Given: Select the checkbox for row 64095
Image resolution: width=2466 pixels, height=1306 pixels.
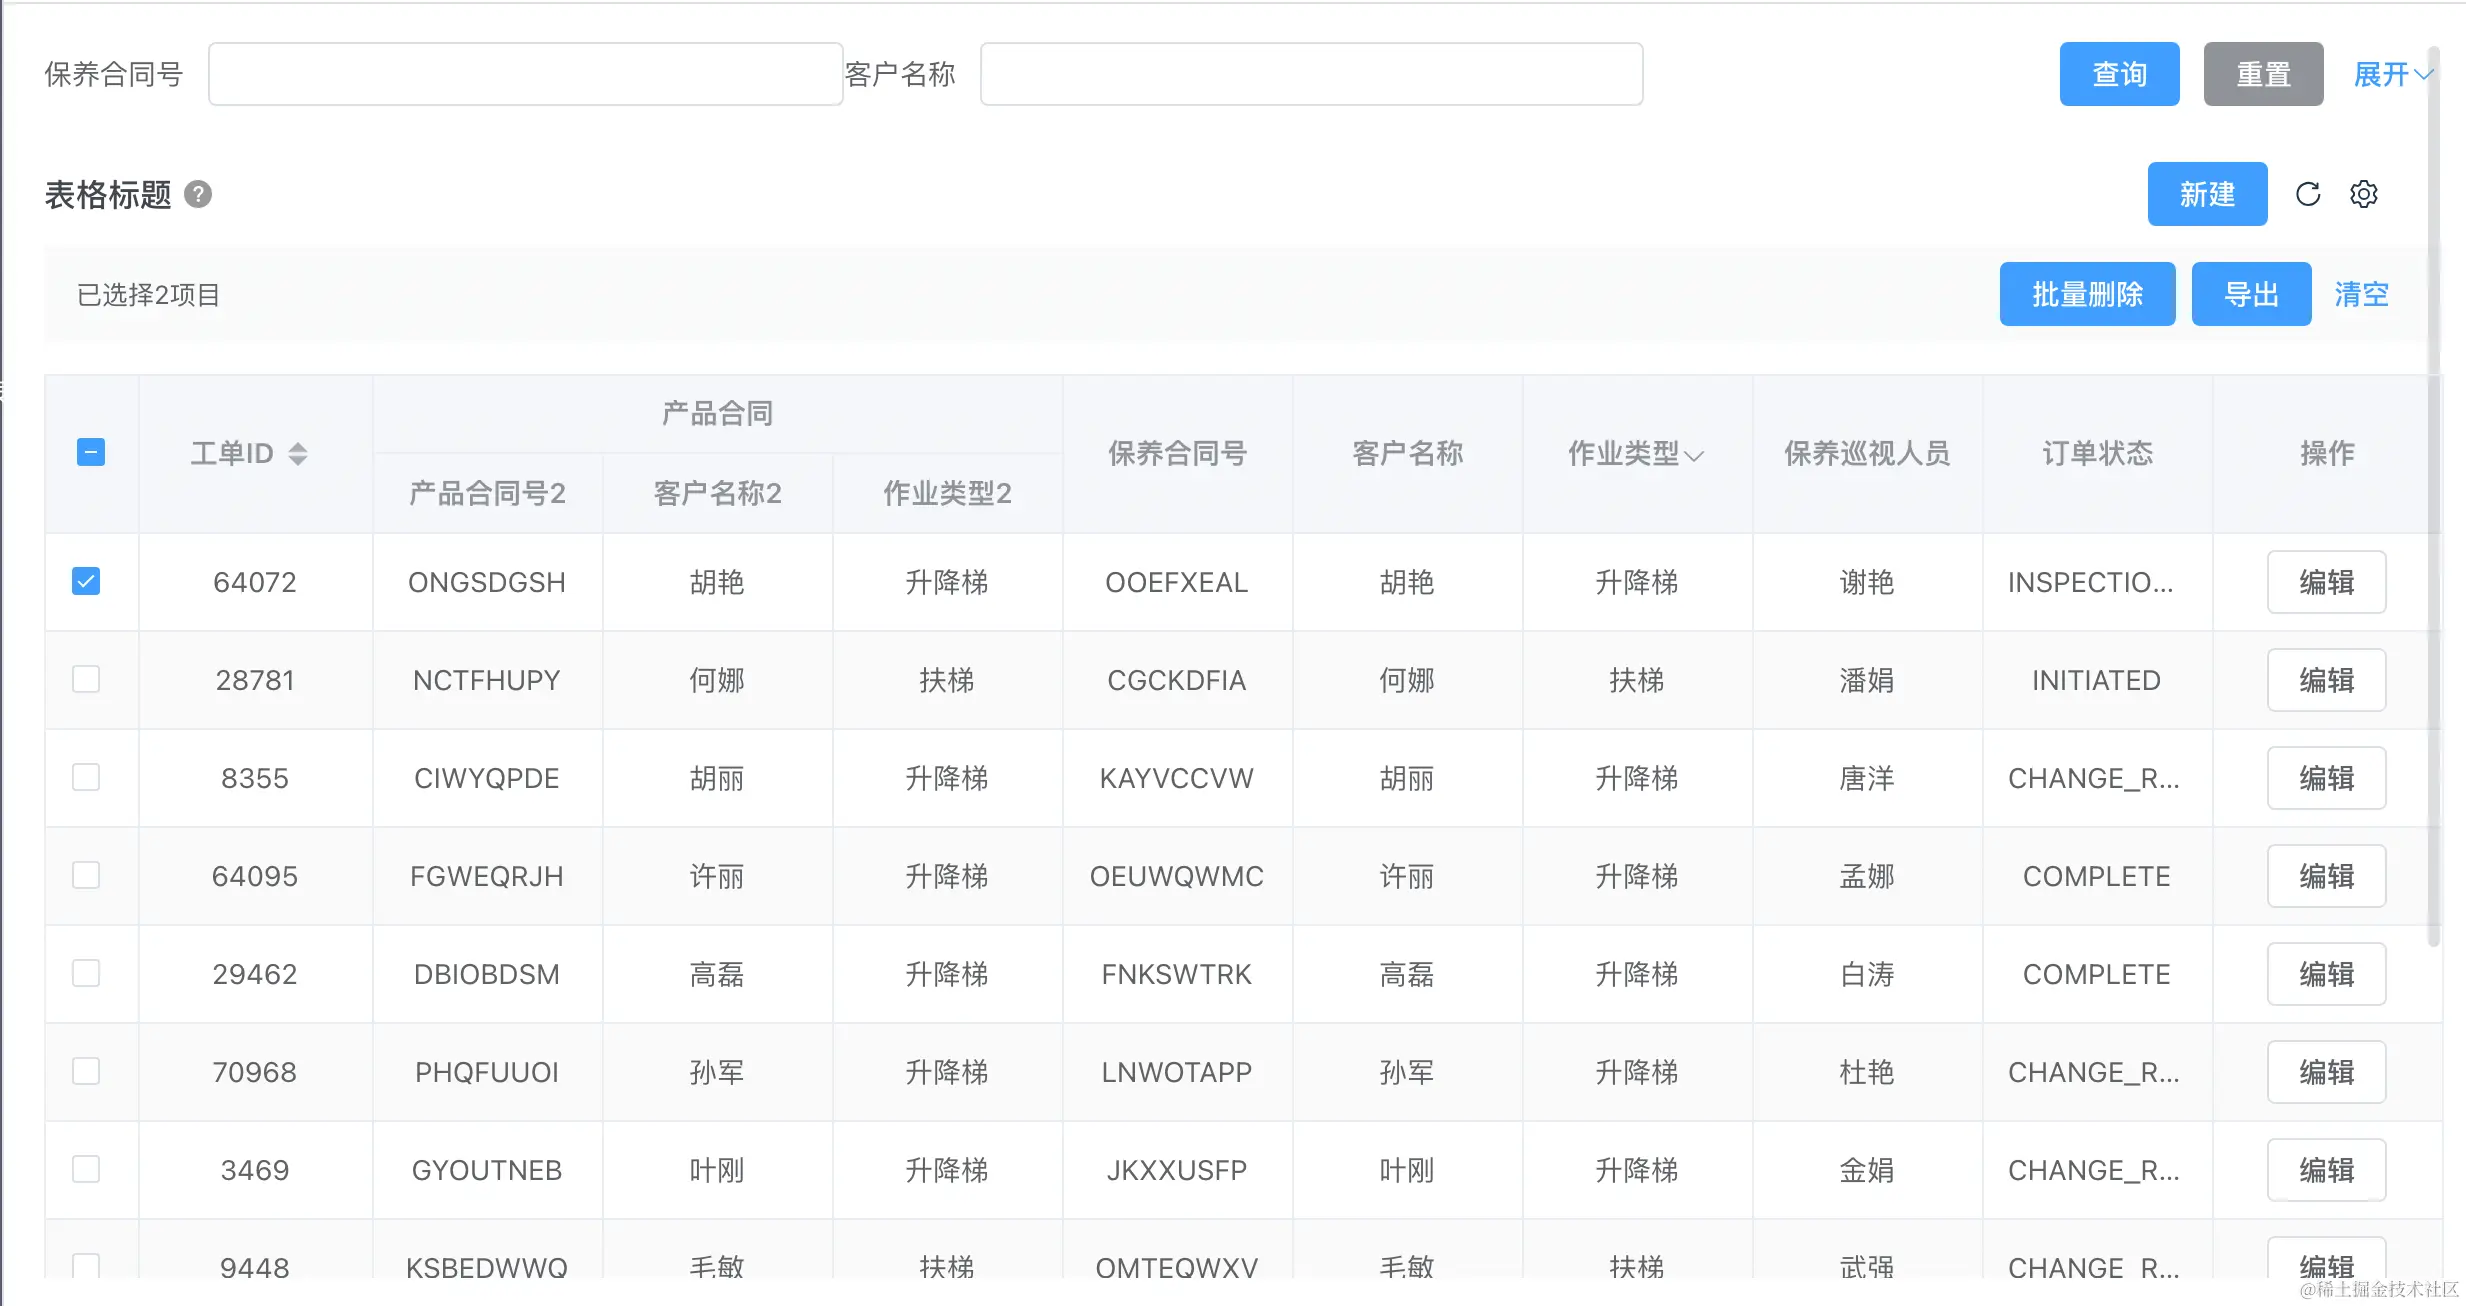Looking at the screenshot, I should 86,875.
